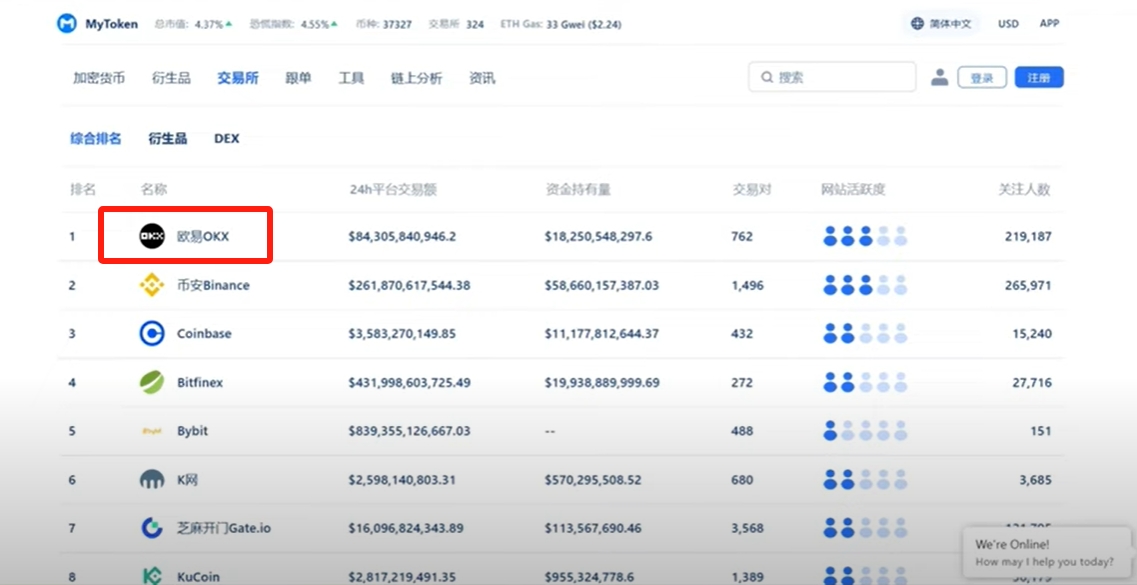The width and height of the screenshot is (1137, 585).
Task: Open the 跟单 navigation item
Action: (x=298, y=78)
